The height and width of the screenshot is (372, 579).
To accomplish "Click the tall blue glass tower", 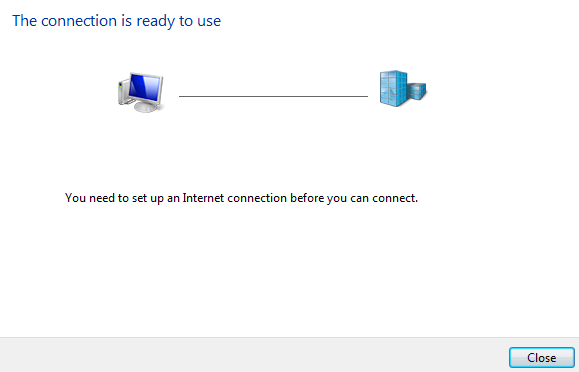I will 394,89.
